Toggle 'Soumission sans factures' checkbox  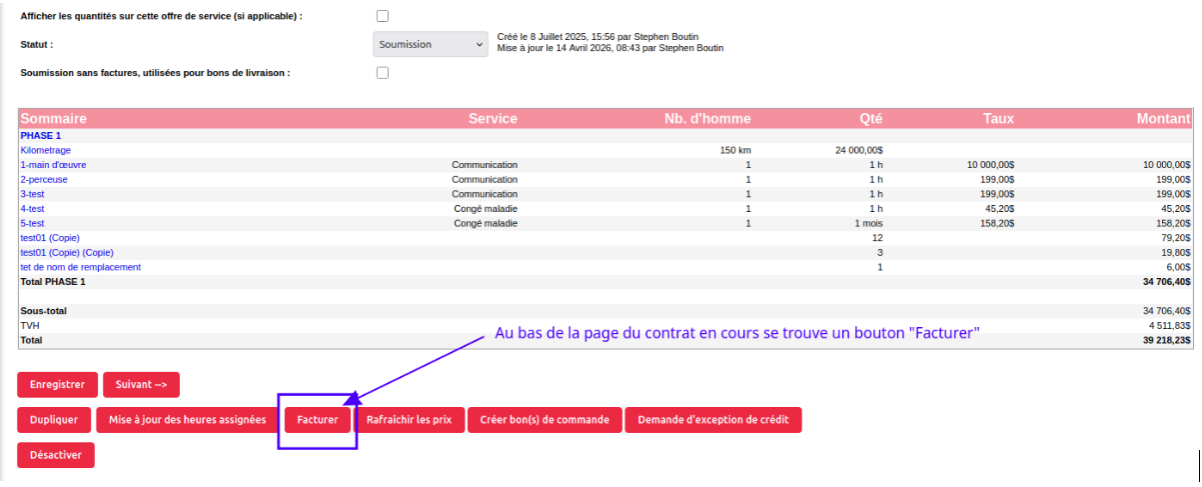[x=382, y=73]
